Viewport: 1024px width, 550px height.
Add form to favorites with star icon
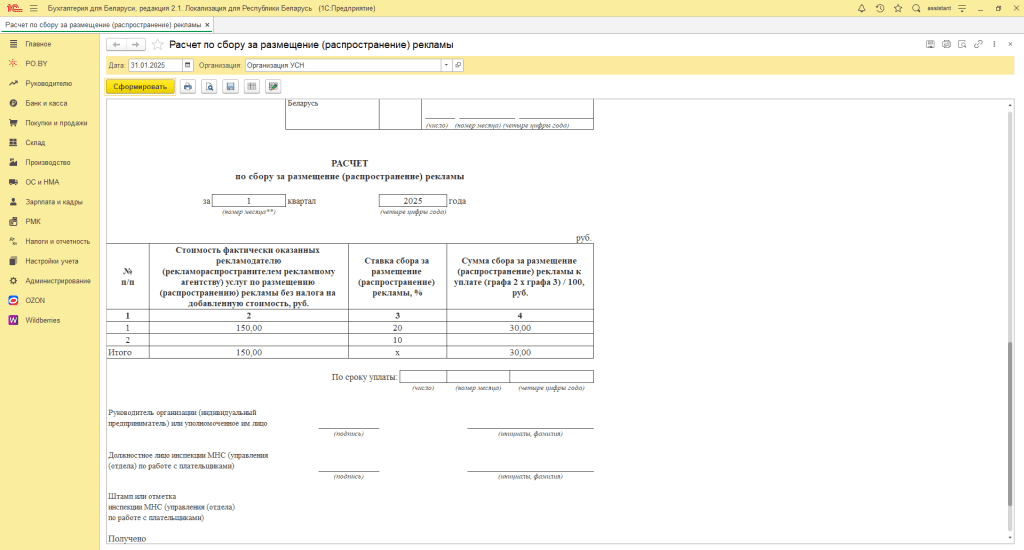pyautogui.click(x=157, y=44)
